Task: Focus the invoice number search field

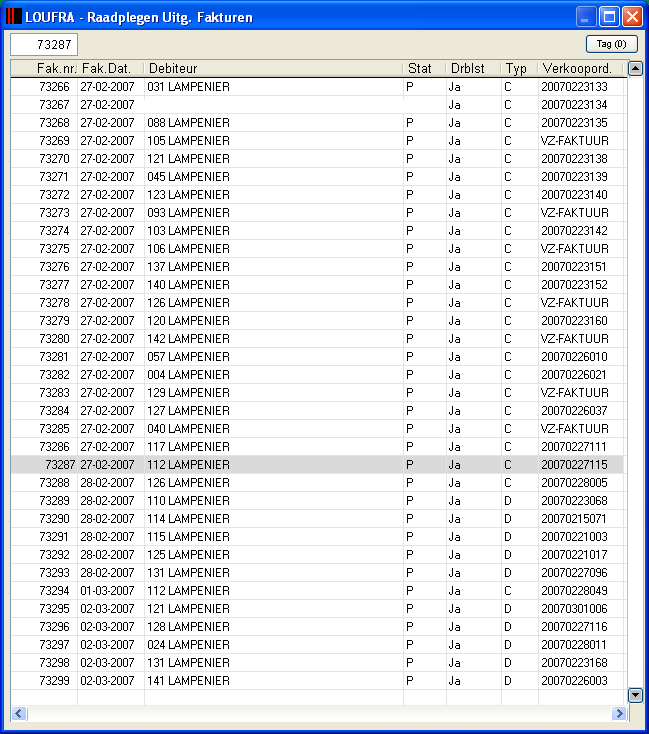Action: [44, 44]
